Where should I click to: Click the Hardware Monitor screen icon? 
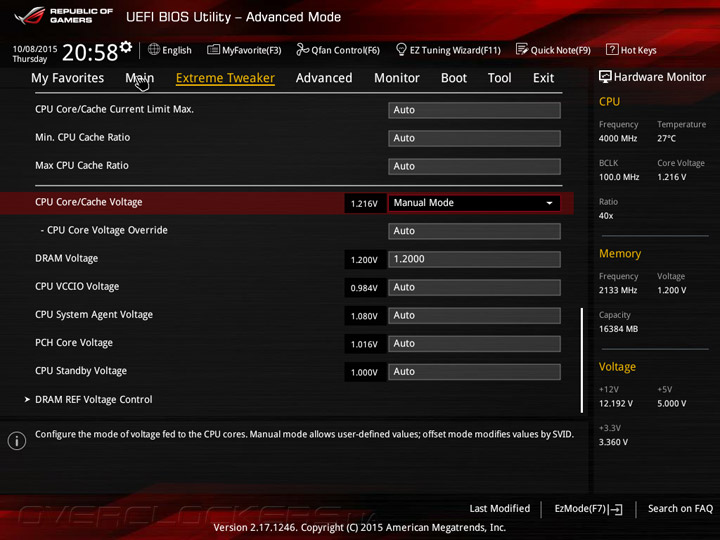[605, 77]
